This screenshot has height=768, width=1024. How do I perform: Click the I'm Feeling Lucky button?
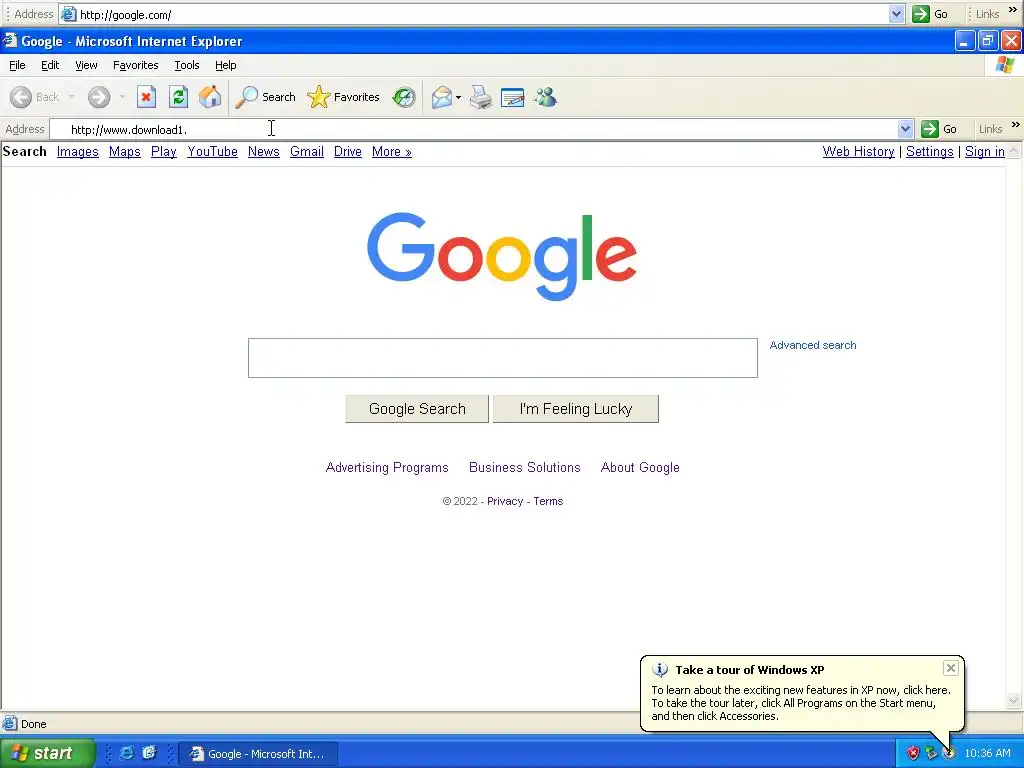pos(576,409)
